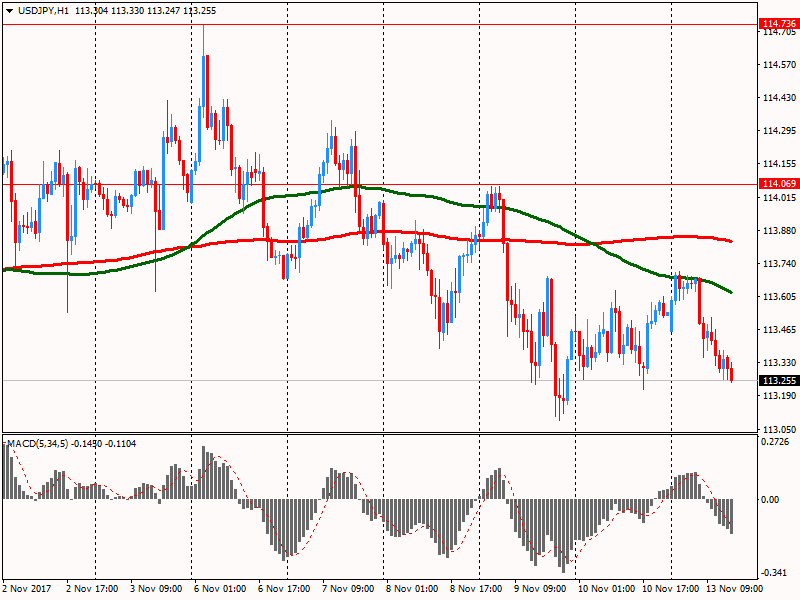Select the 114.570 price axis value
Image resolution: width=800 pixels, height=600 pixels.
click(x=780, y=65)
